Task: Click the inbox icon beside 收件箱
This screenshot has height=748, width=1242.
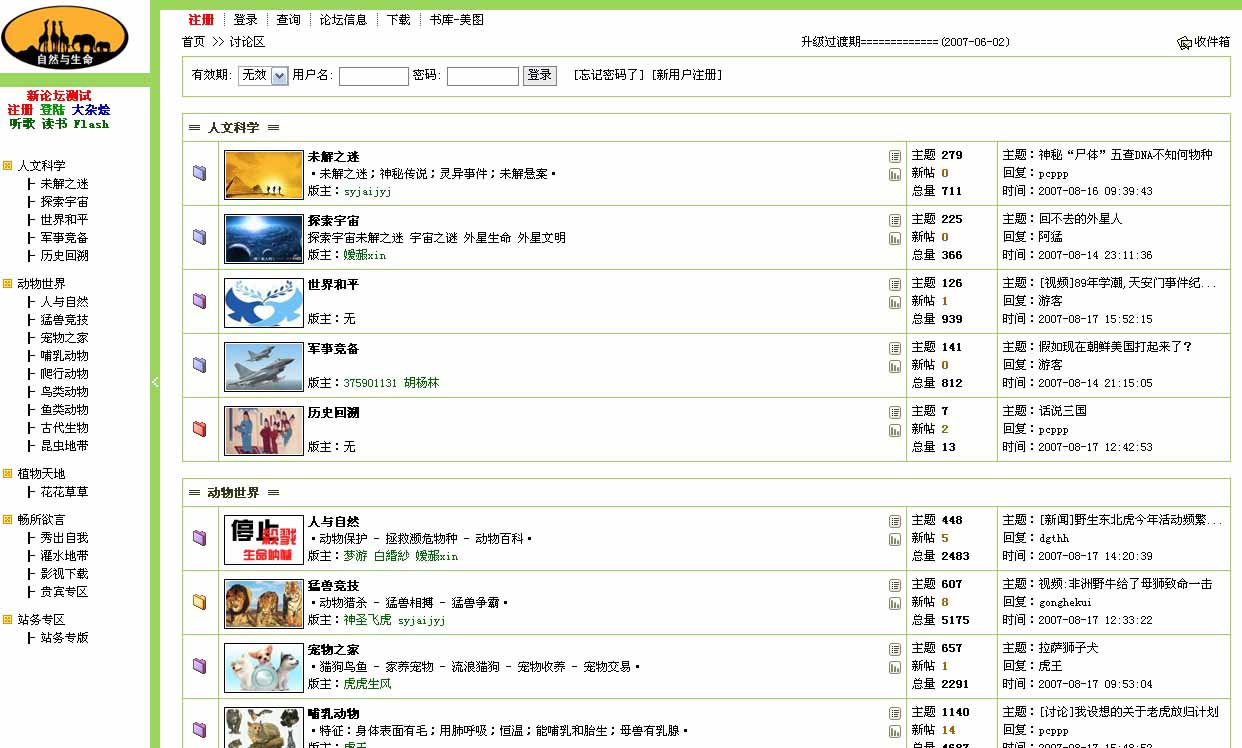Action: (x=1185, y=42)
